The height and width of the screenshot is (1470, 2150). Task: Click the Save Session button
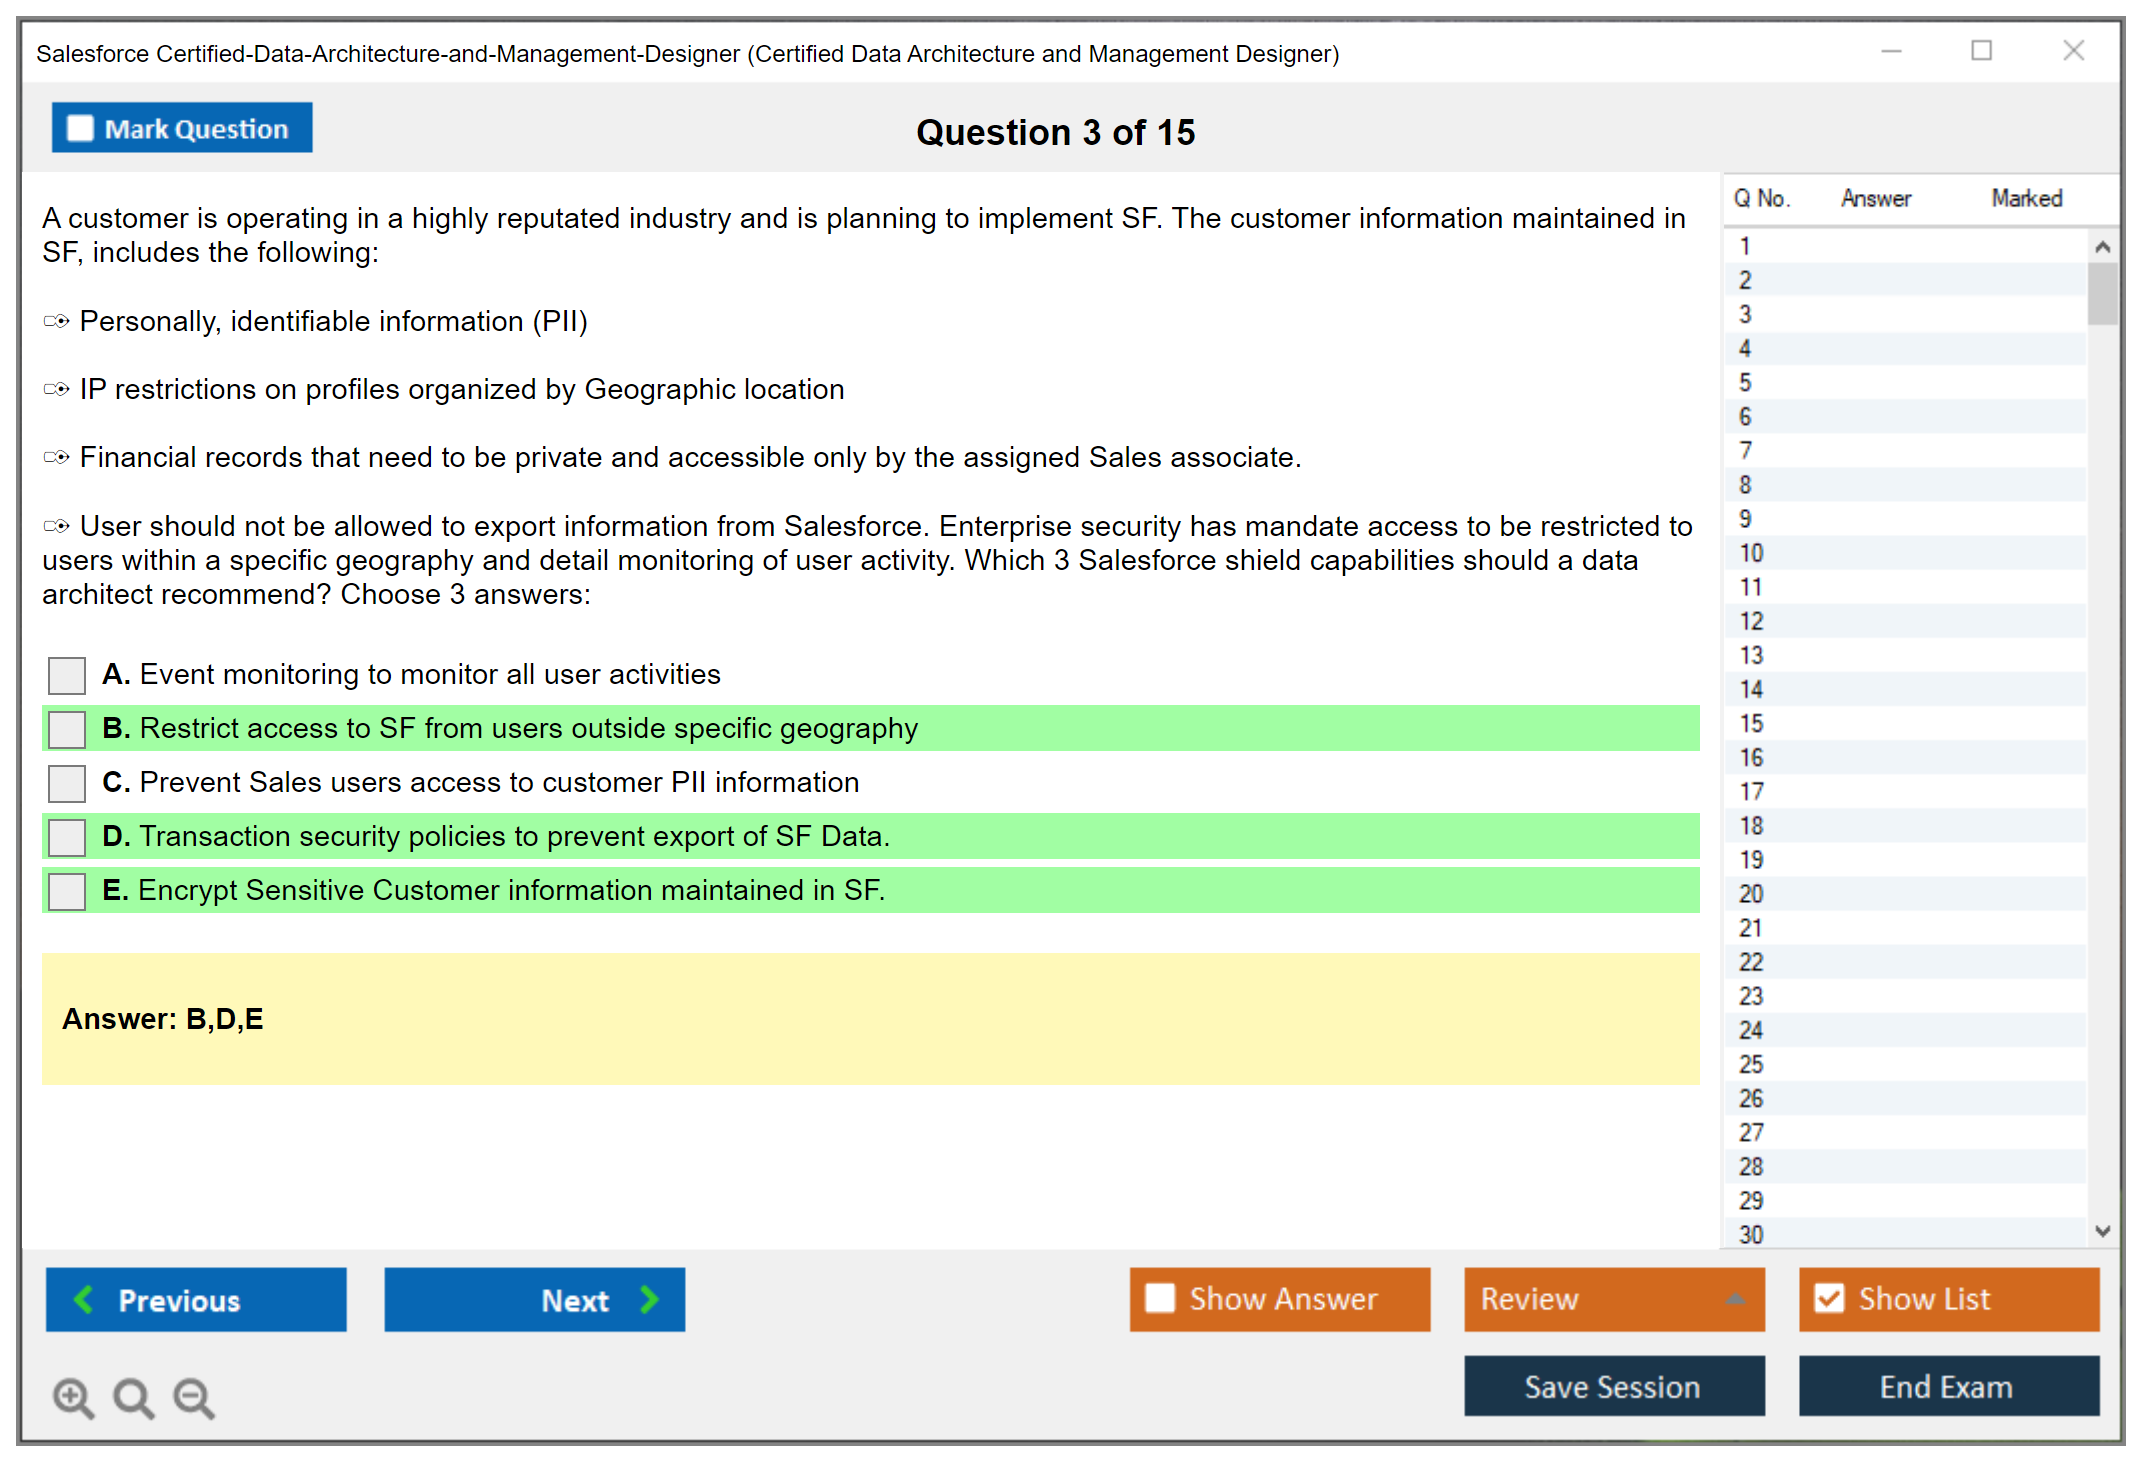coord(1613,1386)
